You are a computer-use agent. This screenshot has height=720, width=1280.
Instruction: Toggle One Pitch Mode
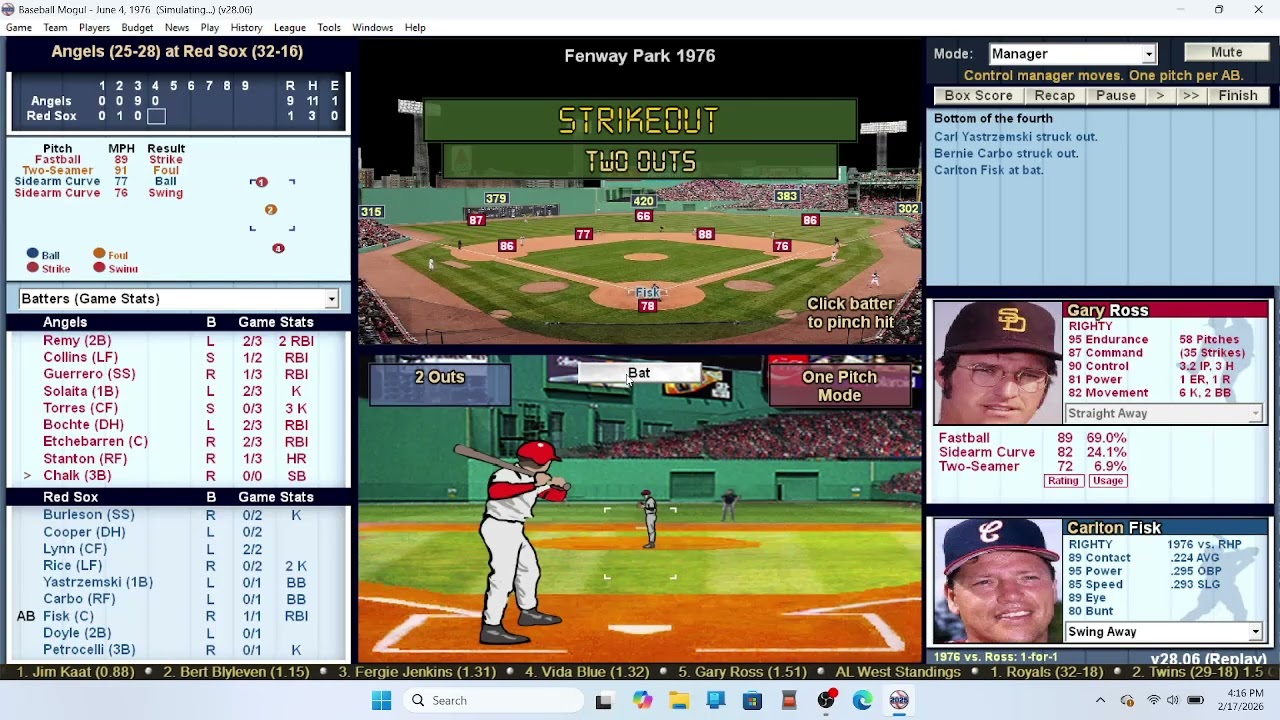point(839,386)
